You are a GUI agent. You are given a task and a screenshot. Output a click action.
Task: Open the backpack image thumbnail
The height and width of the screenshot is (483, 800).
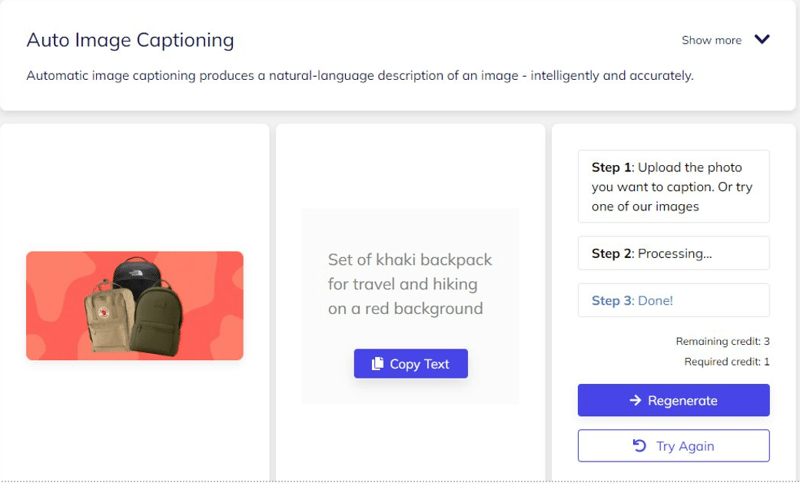click(135, 306)
